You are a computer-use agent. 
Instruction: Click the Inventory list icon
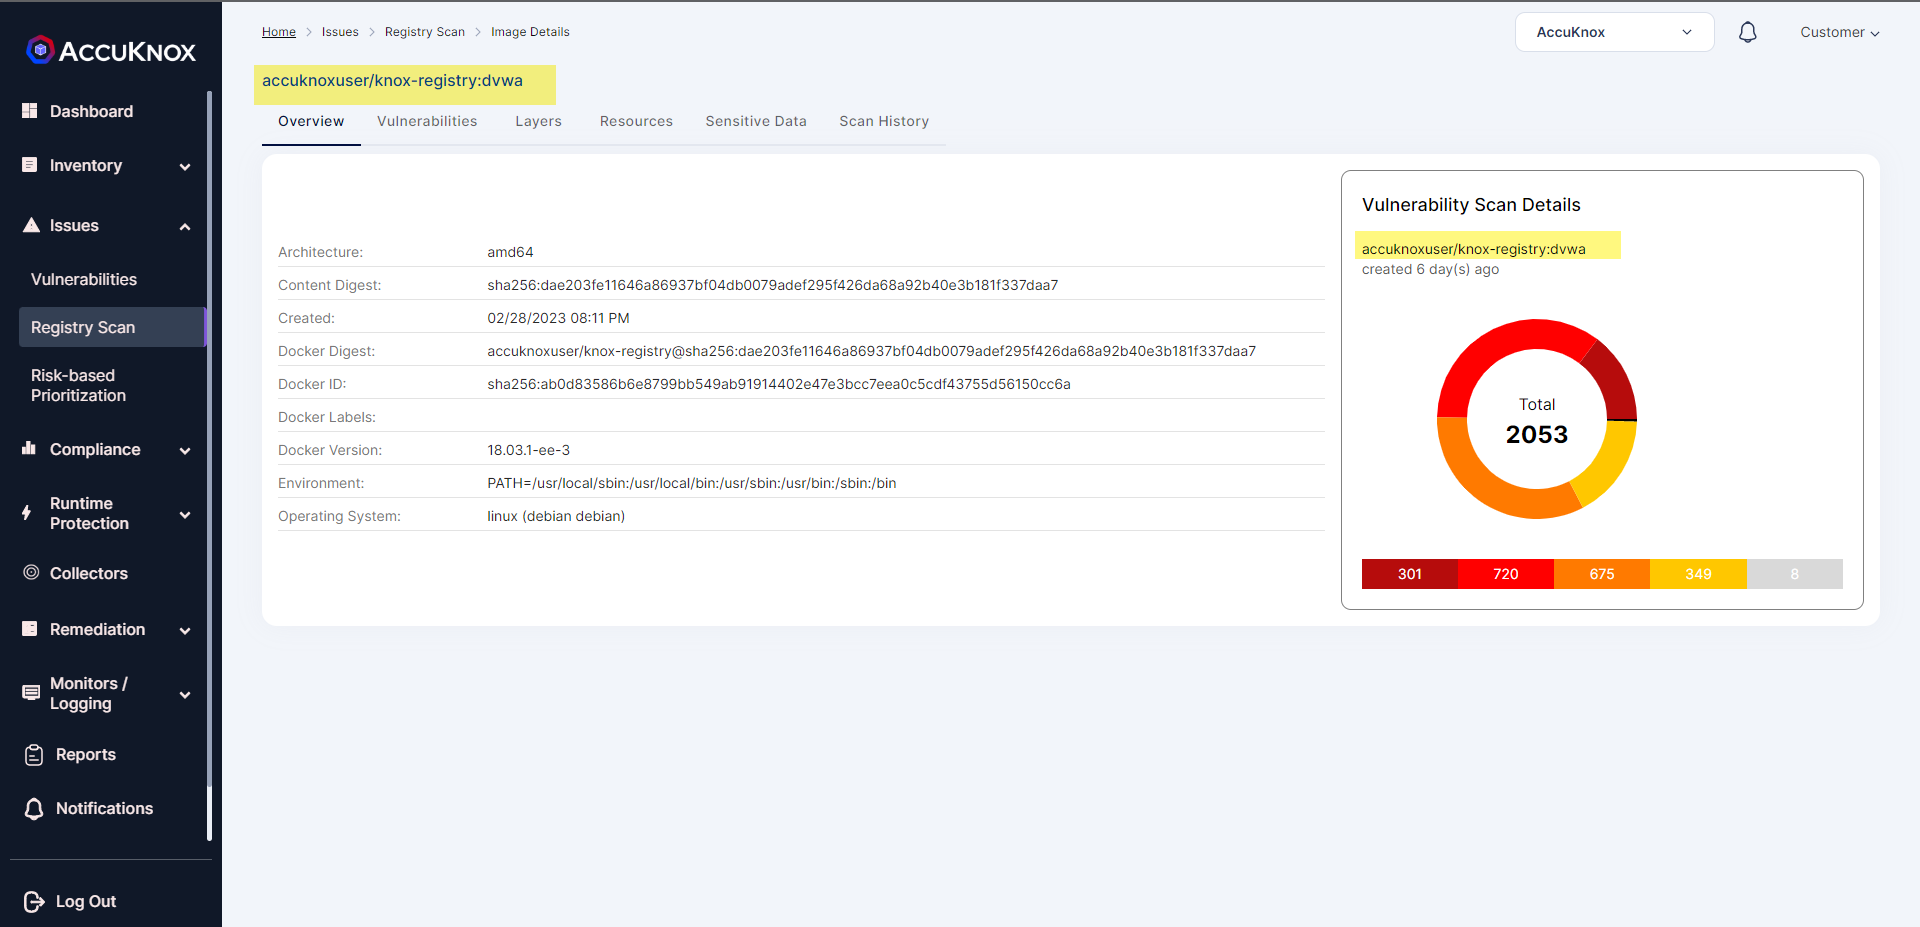(30, 165)
